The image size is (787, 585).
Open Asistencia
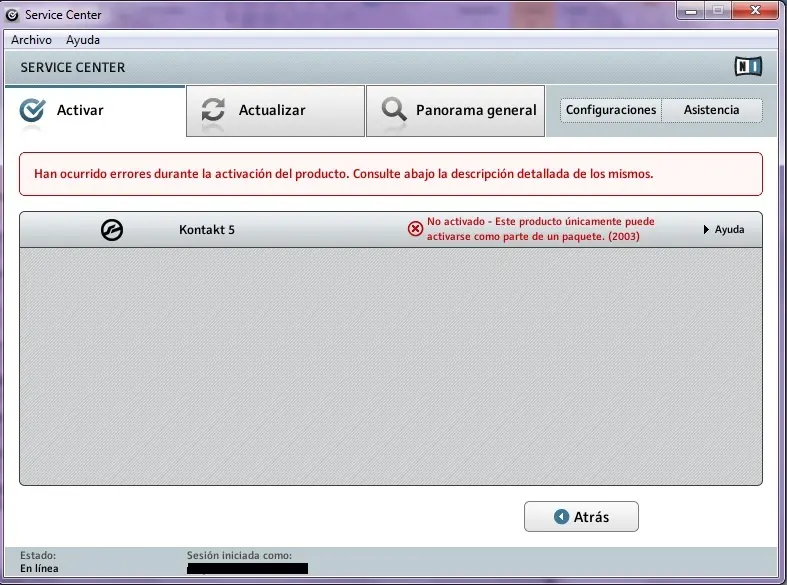(712, 110)
